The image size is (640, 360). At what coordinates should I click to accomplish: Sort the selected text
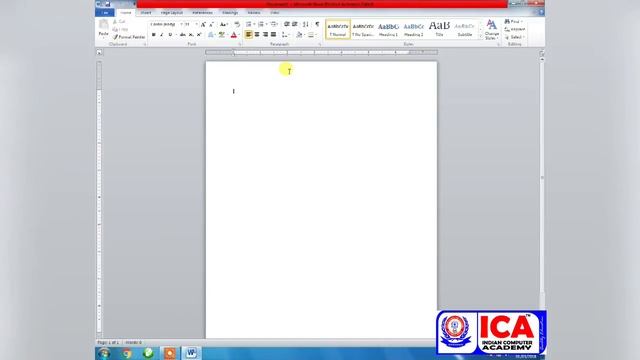pyautogui.click(x=306, y=24)
